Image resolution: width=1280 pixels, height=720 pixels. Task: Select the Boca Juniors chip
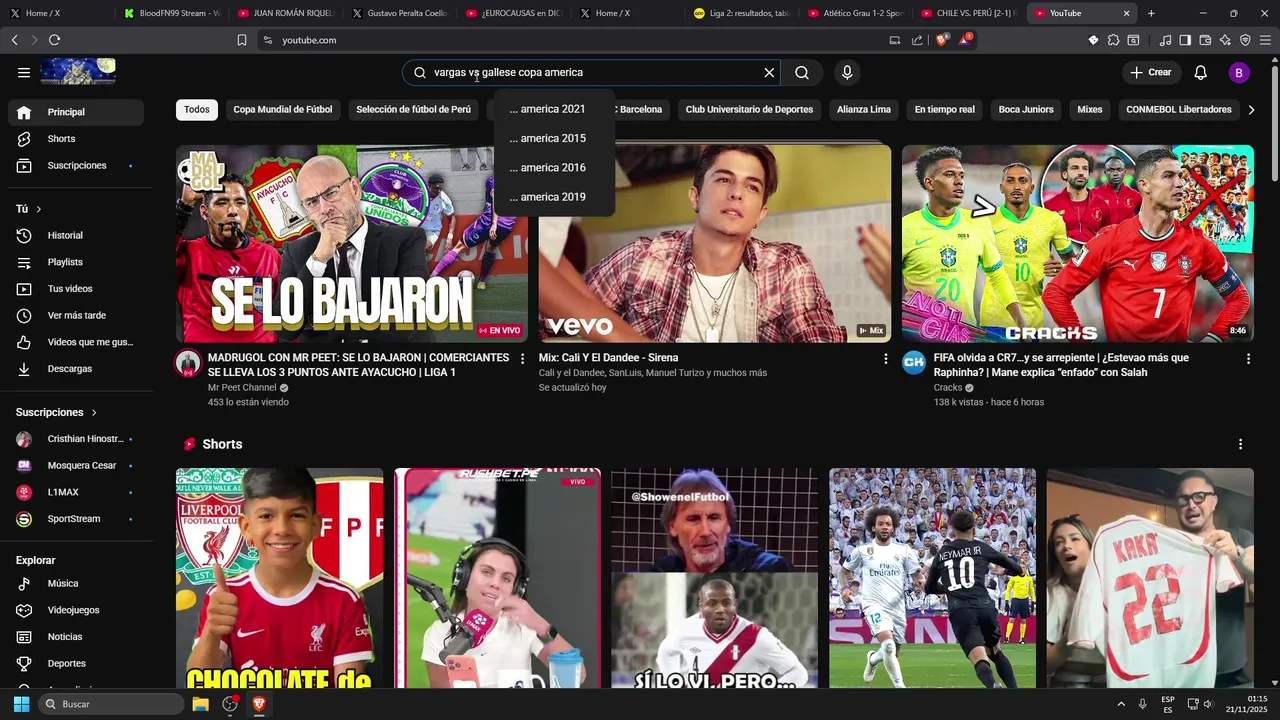pyautogui.click(x=1026, y=110)
